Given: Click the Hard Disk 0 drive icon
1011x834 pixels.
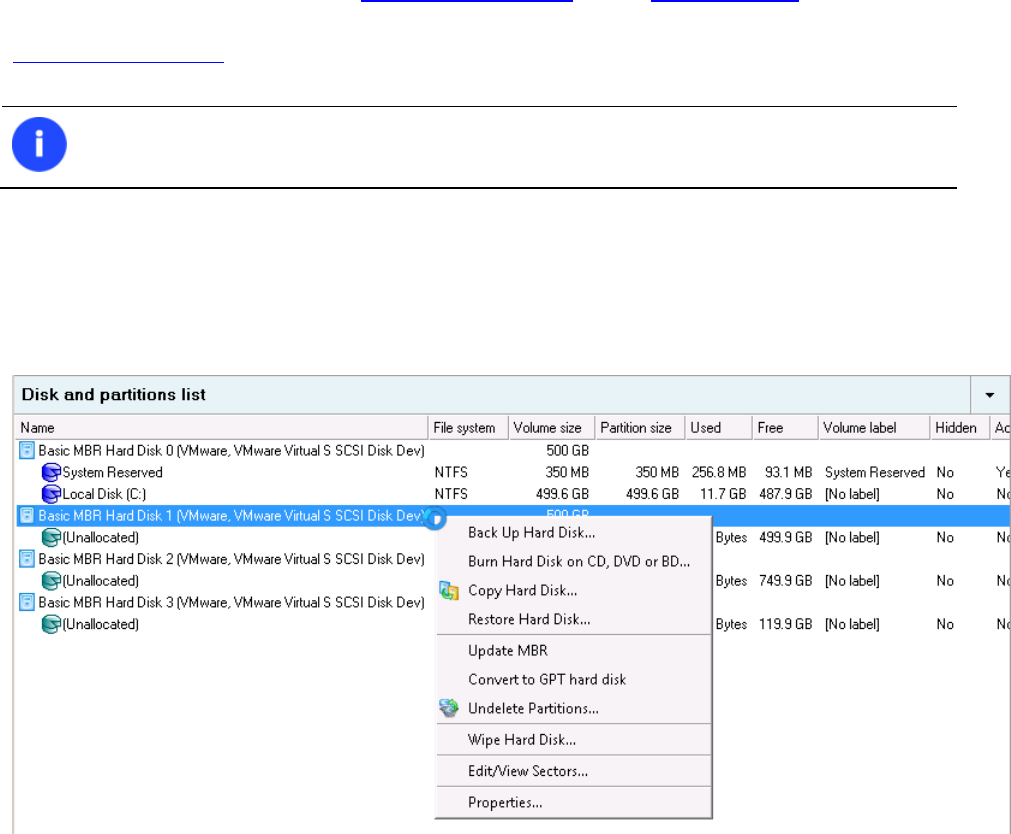Looking at the screenshot, I should 26,450.
